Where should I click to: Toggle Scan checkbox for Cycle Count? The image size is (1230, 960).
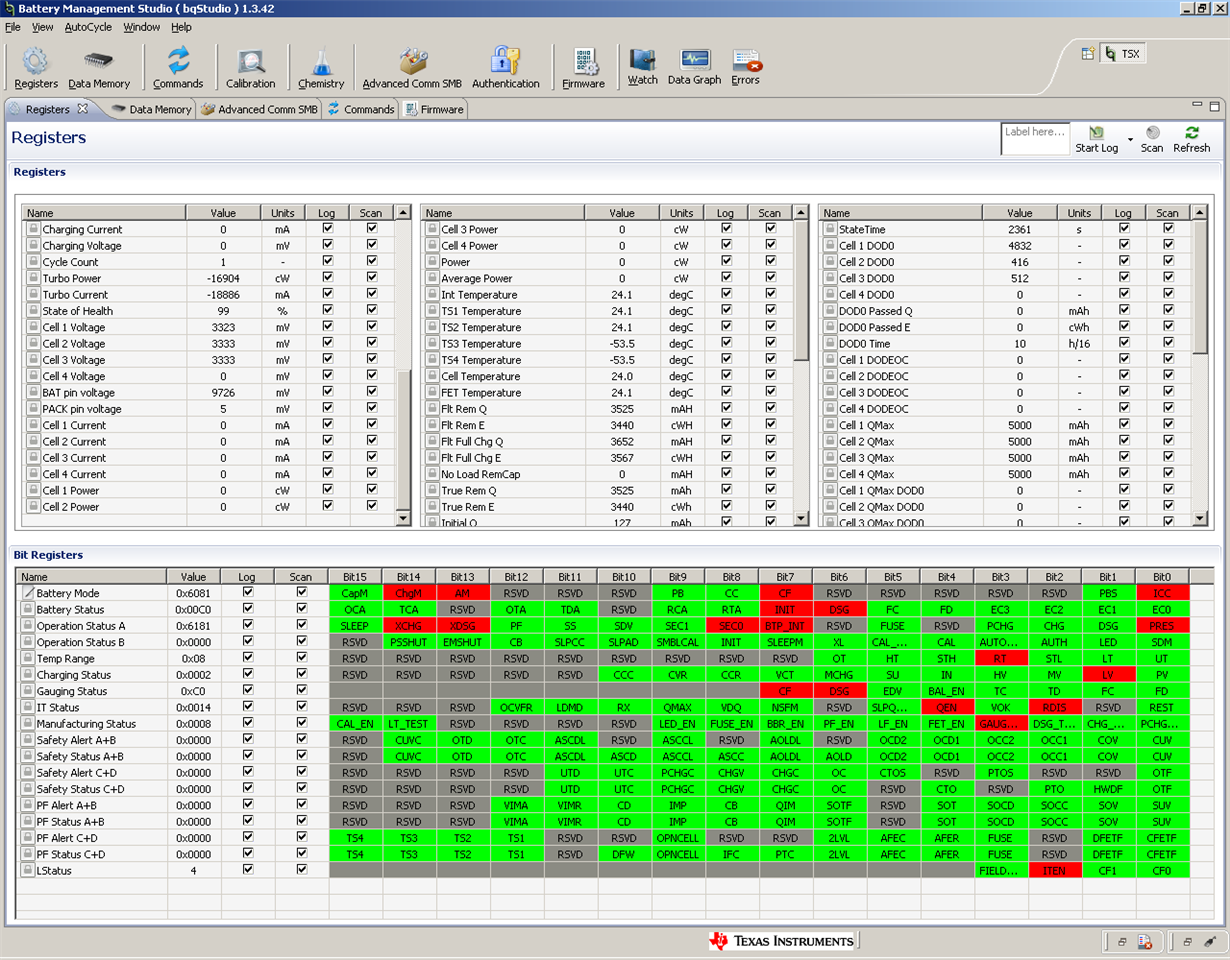pos(372,261)
